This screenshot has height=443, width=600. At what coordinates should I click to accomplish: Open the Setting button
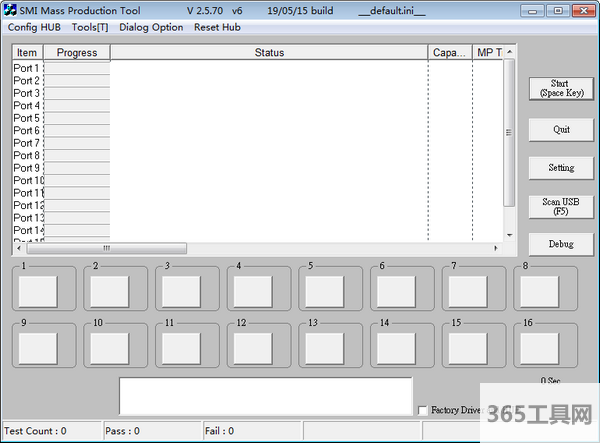coord(561,168)
